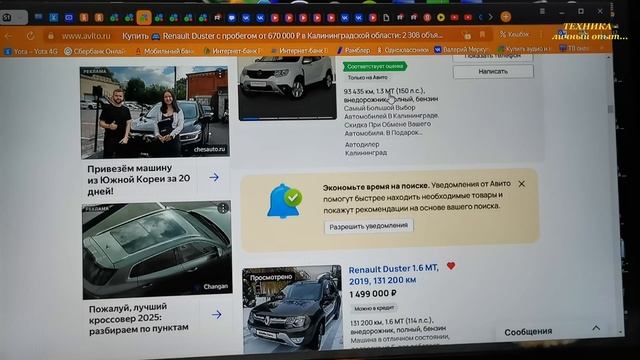Click the www.avito.ru address field

pyautogui.click(x=86, y=36)
